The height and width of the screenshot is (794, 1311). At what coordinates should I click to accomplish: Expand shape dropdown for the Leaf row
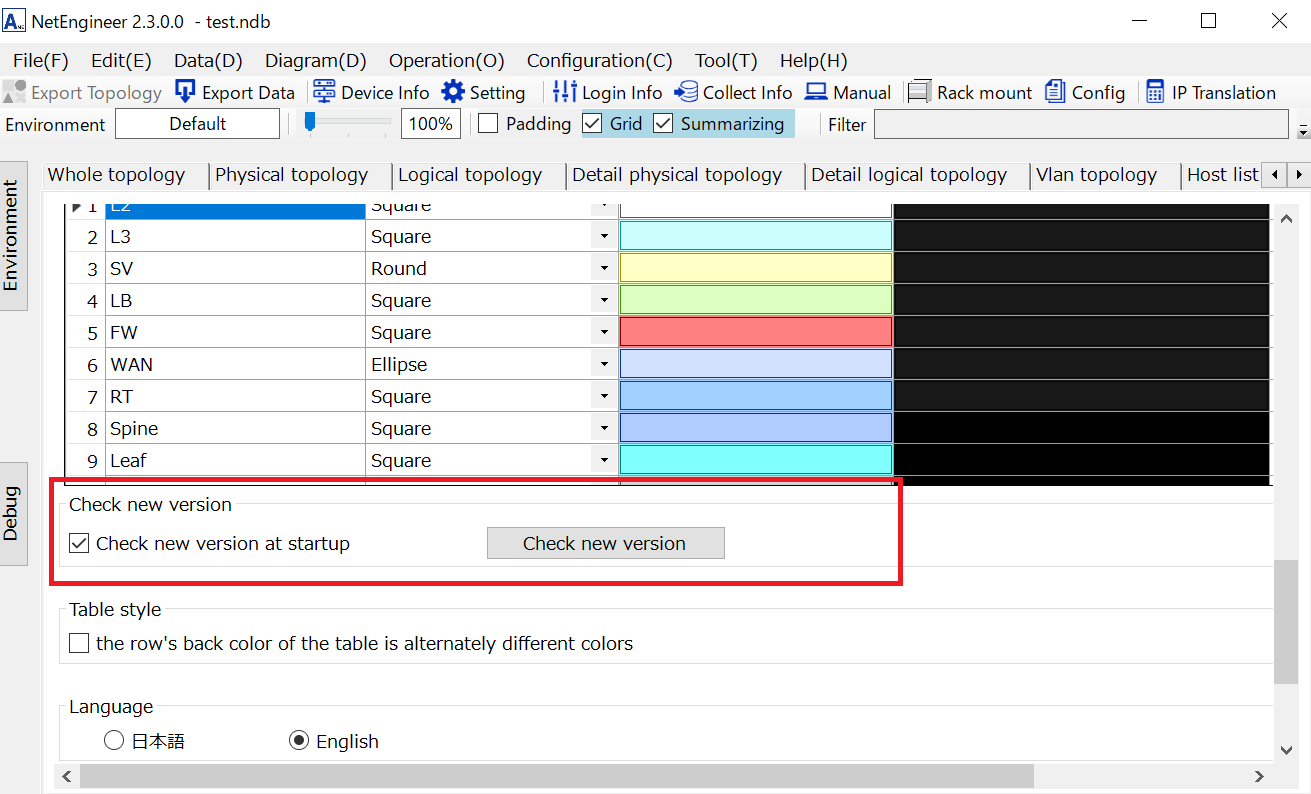click(604, 461)
